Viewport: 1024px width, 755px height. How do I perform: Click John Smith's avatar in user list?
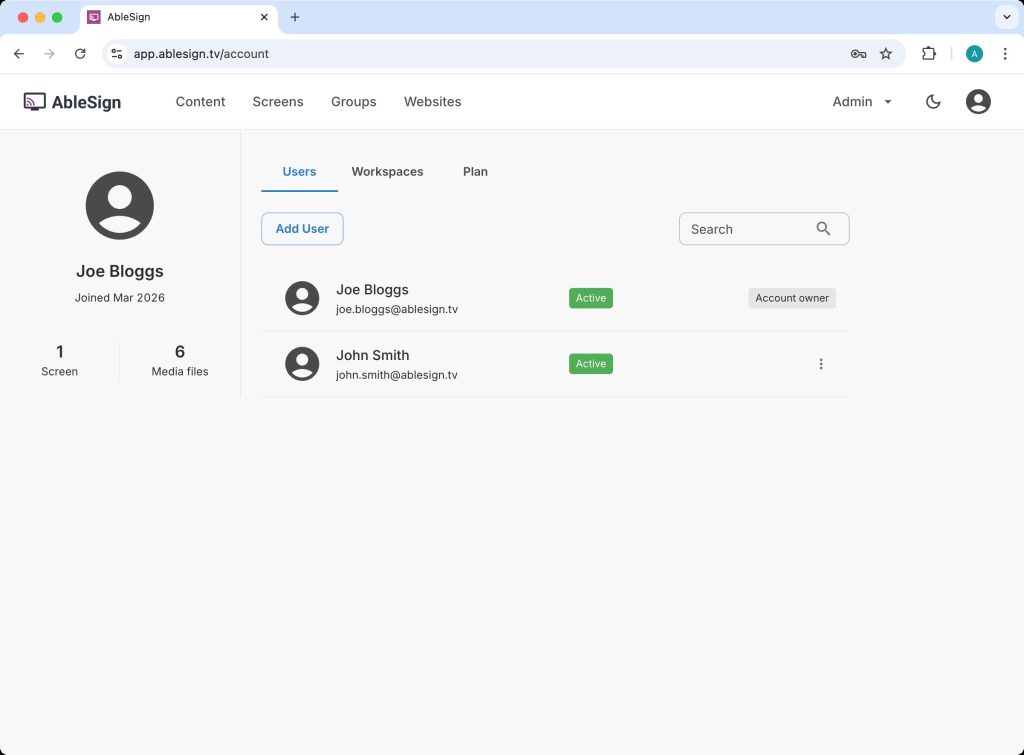(x=302, y=364)
